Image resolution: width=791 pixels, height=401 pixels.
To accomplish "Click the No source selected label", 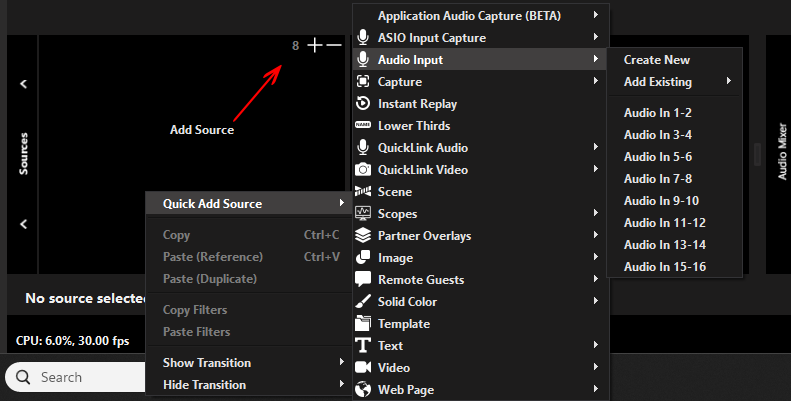I will 86,298.
